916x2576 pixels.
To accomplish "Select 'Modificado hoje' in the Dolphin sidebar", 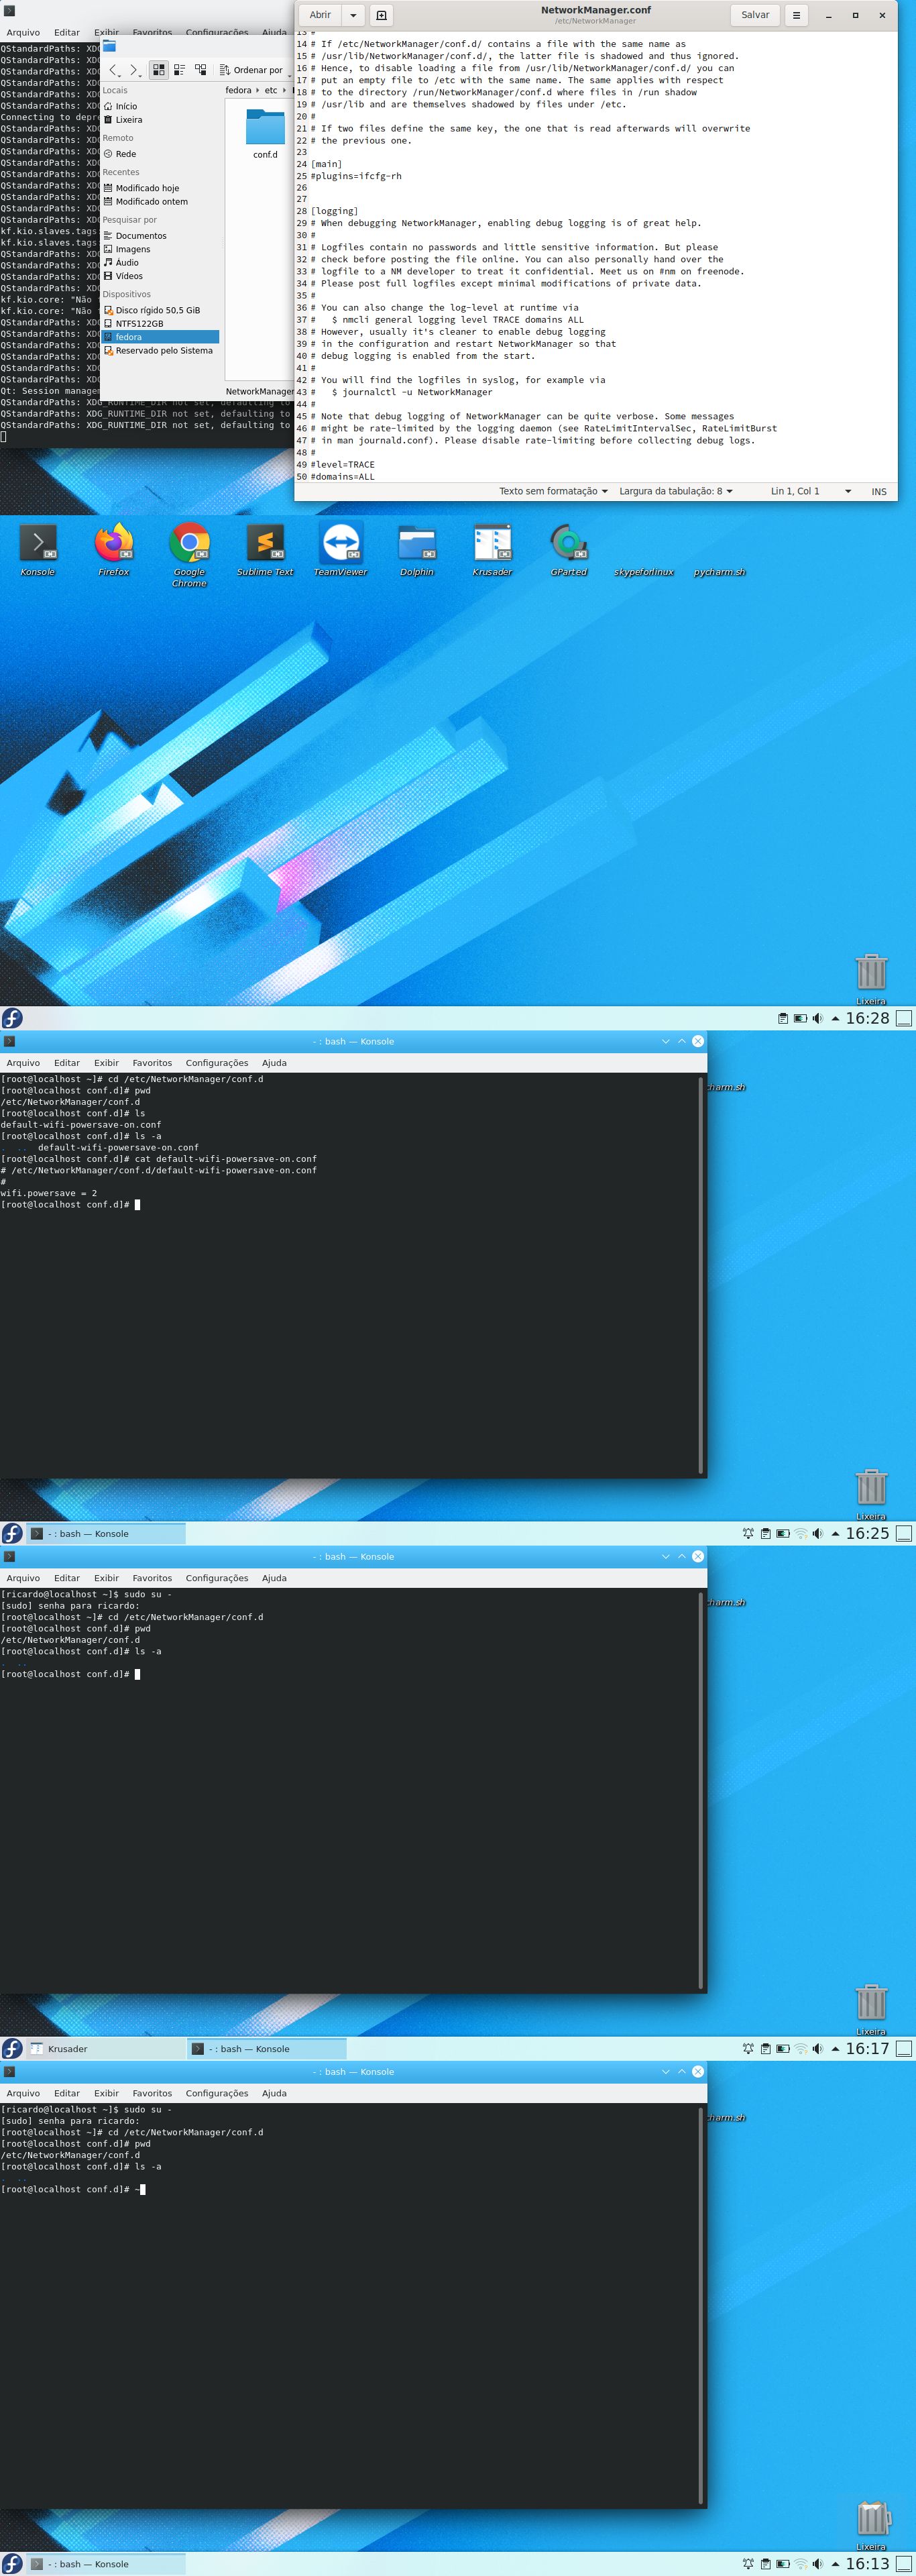I will pos(147,188).
